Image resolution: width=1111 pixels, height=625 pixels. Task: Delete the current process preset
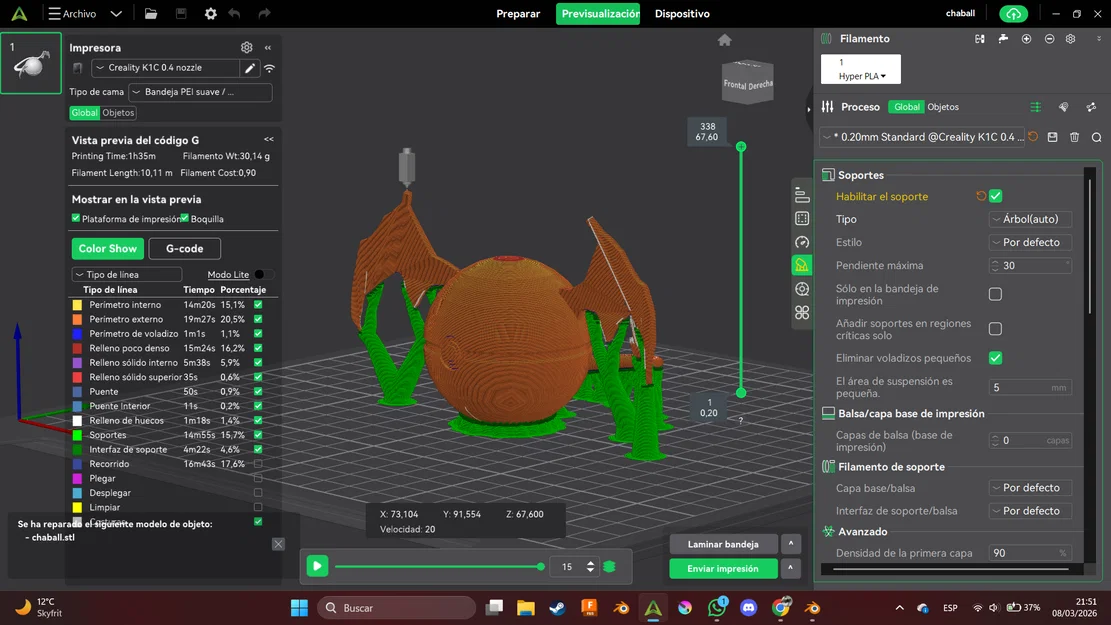[1075, 137]
